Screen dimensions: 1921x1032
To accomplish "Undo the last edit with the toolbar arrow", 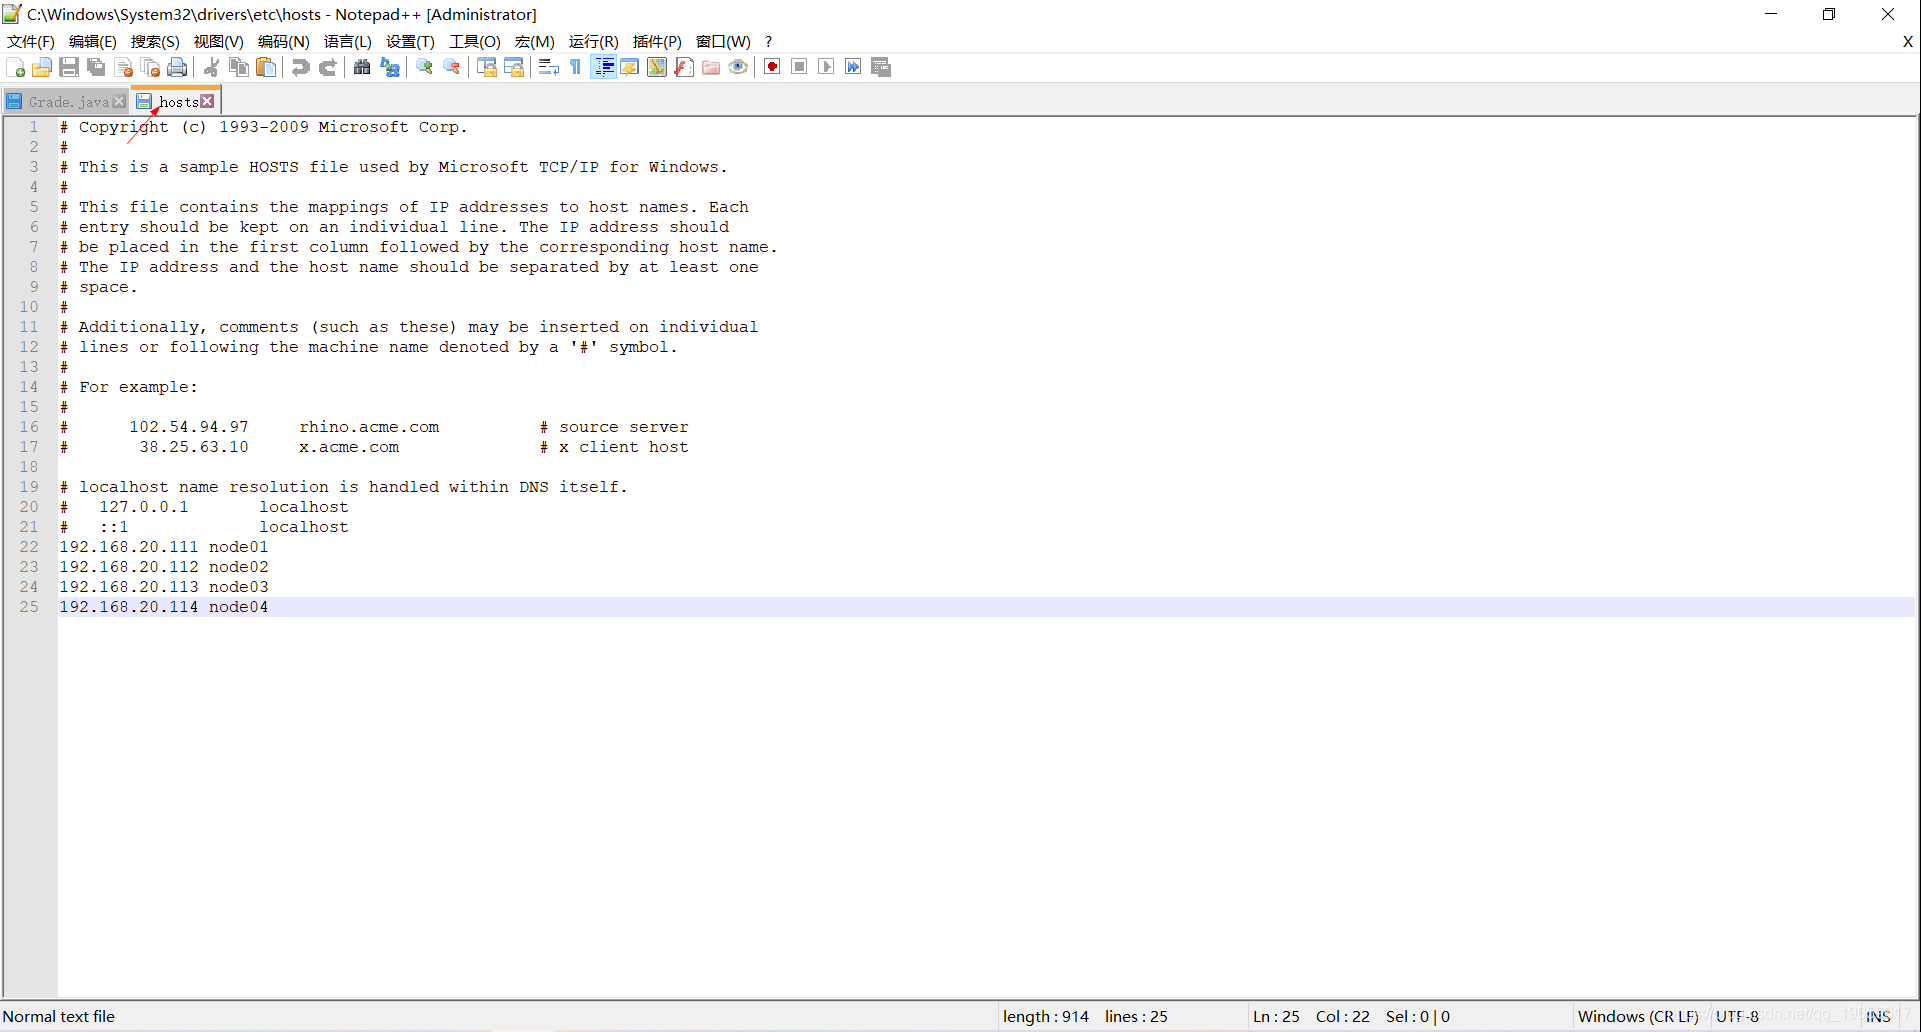I will 300,67.
